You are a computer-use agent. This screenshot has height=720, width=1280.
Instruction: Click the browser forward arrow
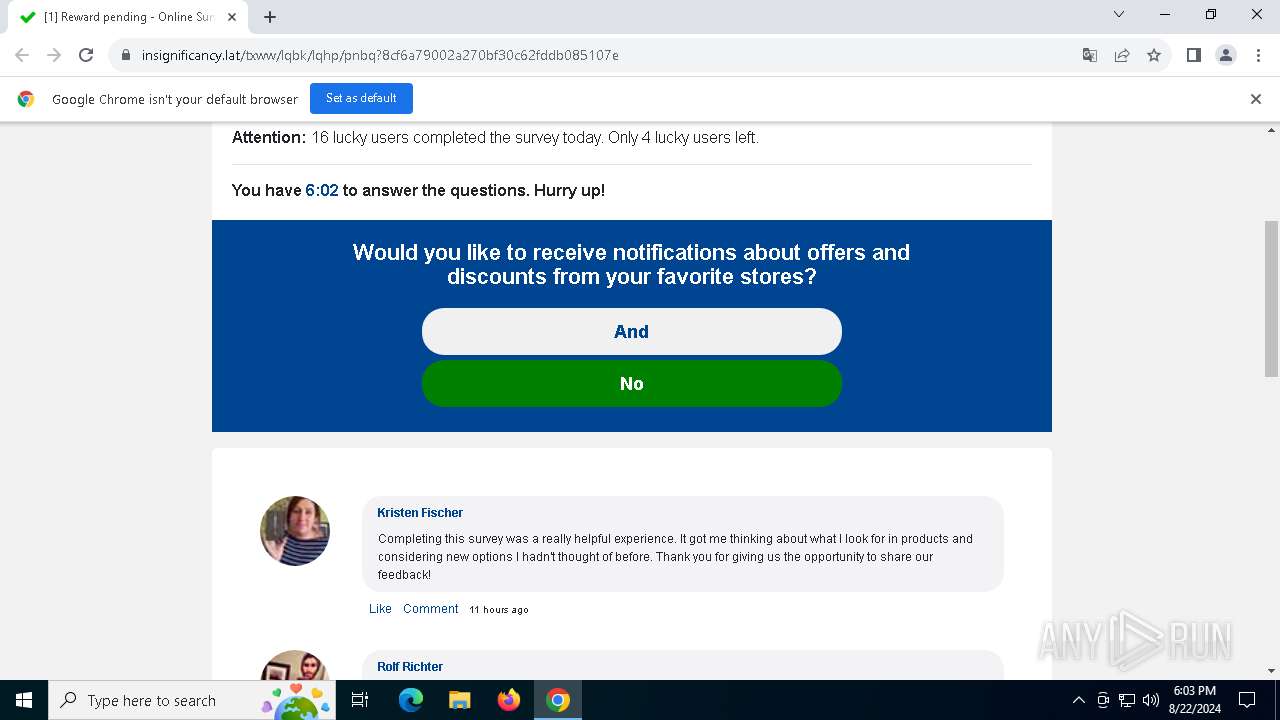pos(54,55)
